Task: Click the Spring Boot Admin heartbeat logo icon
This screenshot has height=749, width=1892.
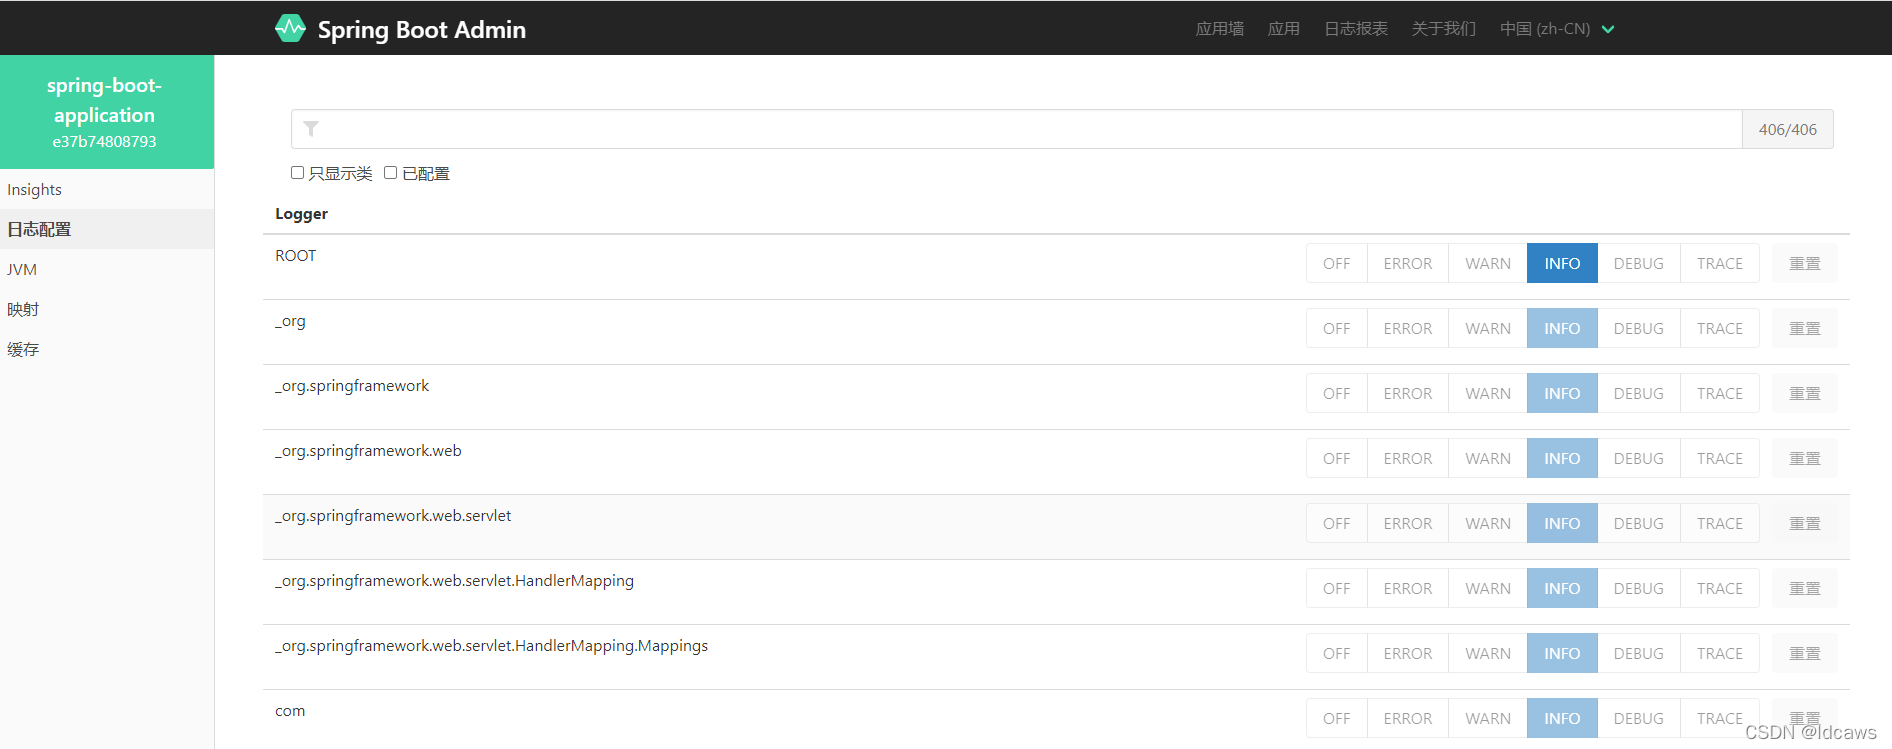Action: click(x=290, y=28)
